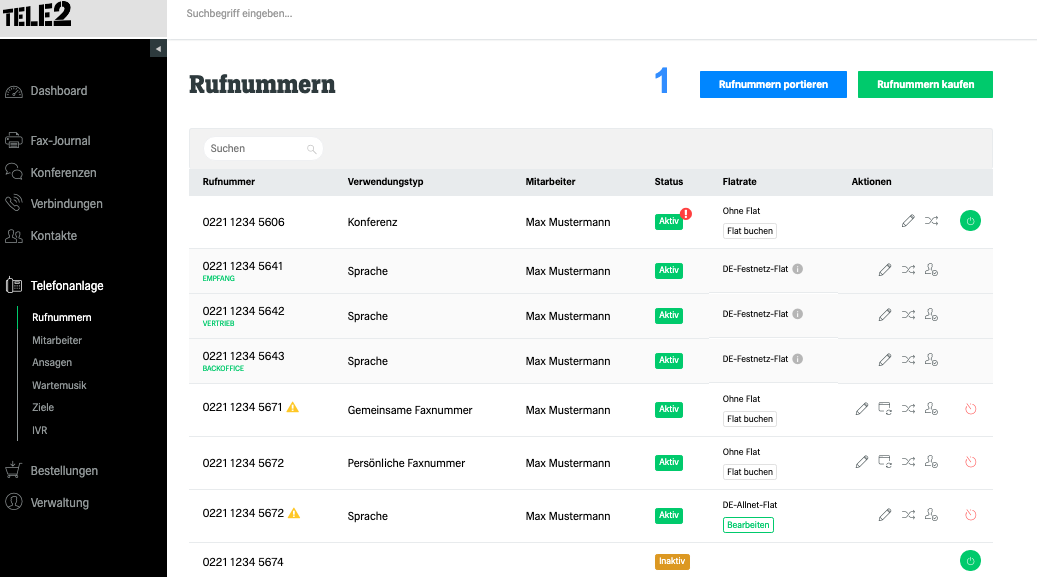Open the Verwaltung user icon
Image resolution: width=1037 pixels, height=577 pixels.
click(14, 502)
